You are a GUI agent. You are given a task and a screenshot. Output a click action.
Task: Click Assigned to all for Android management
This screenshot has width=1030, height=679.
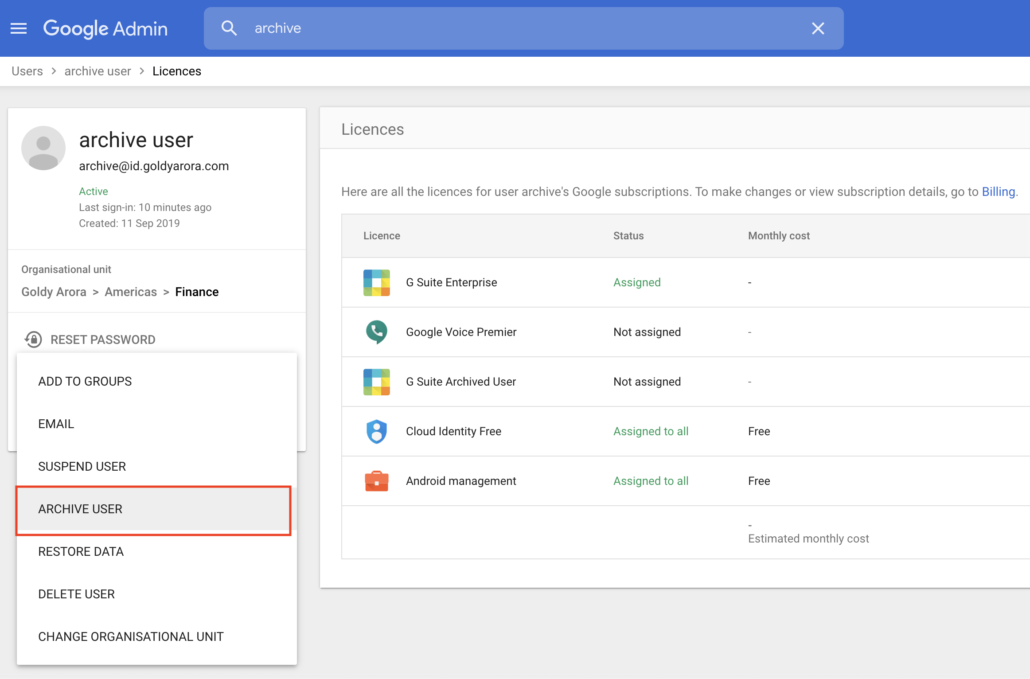point(650,481)
